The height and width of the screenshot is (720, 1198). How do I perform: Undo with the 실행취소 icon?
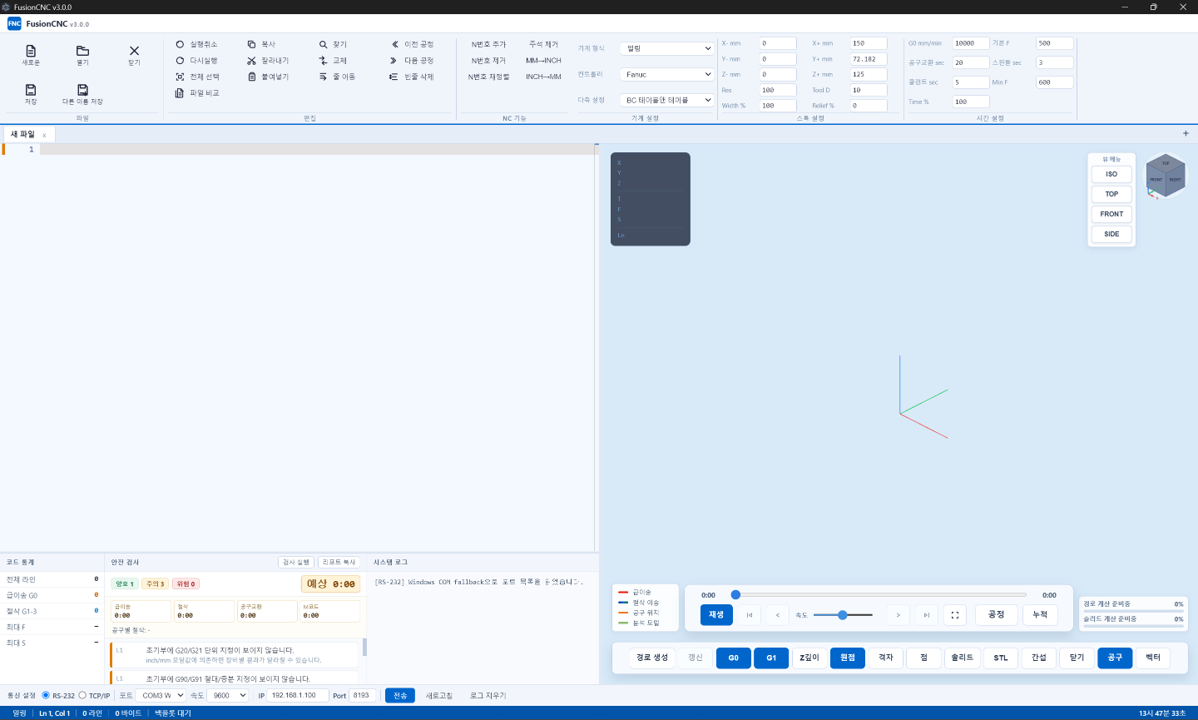click(180, 44)
